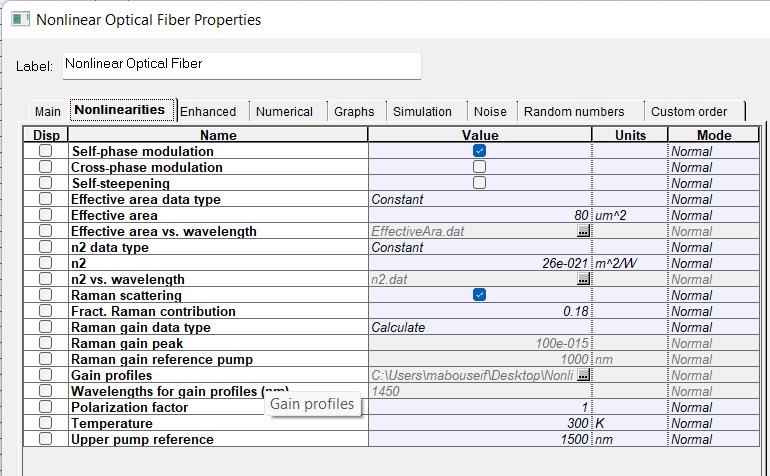Enable the Cross-phase modulation value checkbox
The width and height of the screenshot is (770, 476).
(480, 167)
